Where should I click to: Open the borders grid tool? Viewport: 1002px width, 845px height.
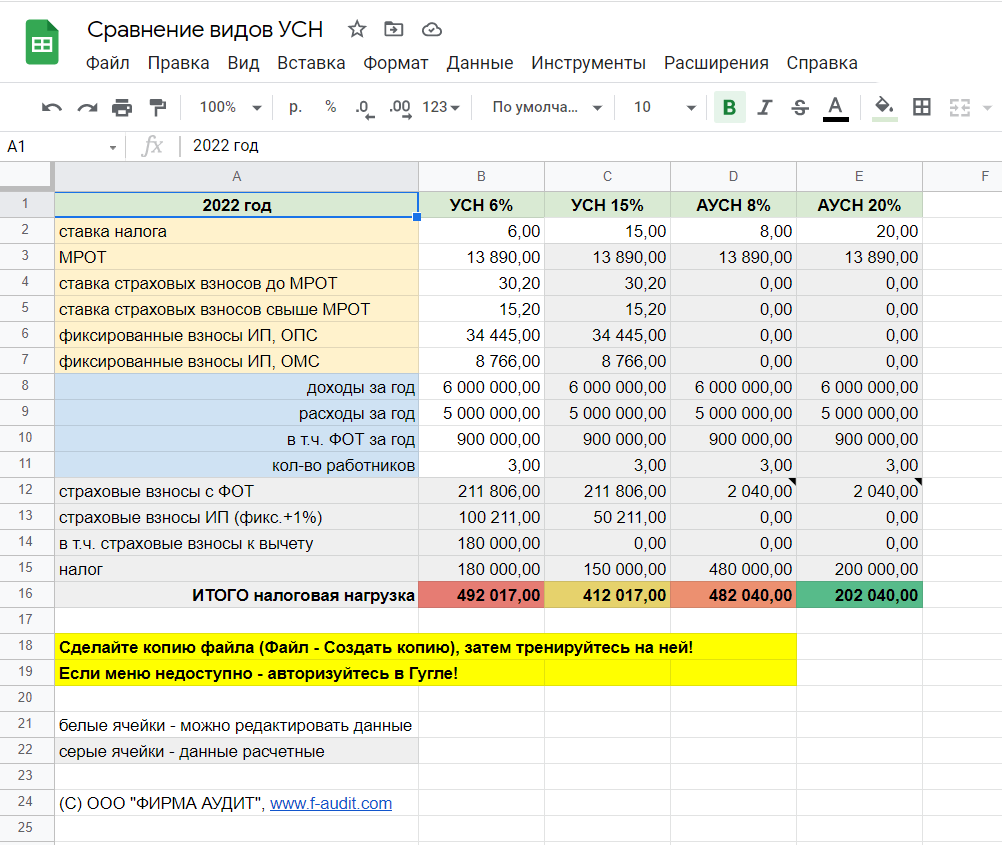pyautogui.click(x=922, y=107)
